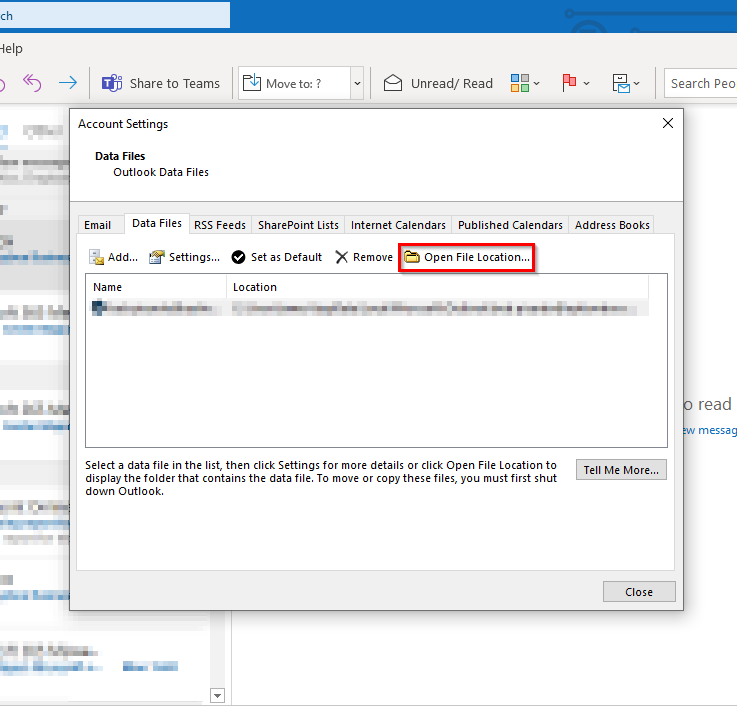Click the search box in title bar

coord(115,16)
